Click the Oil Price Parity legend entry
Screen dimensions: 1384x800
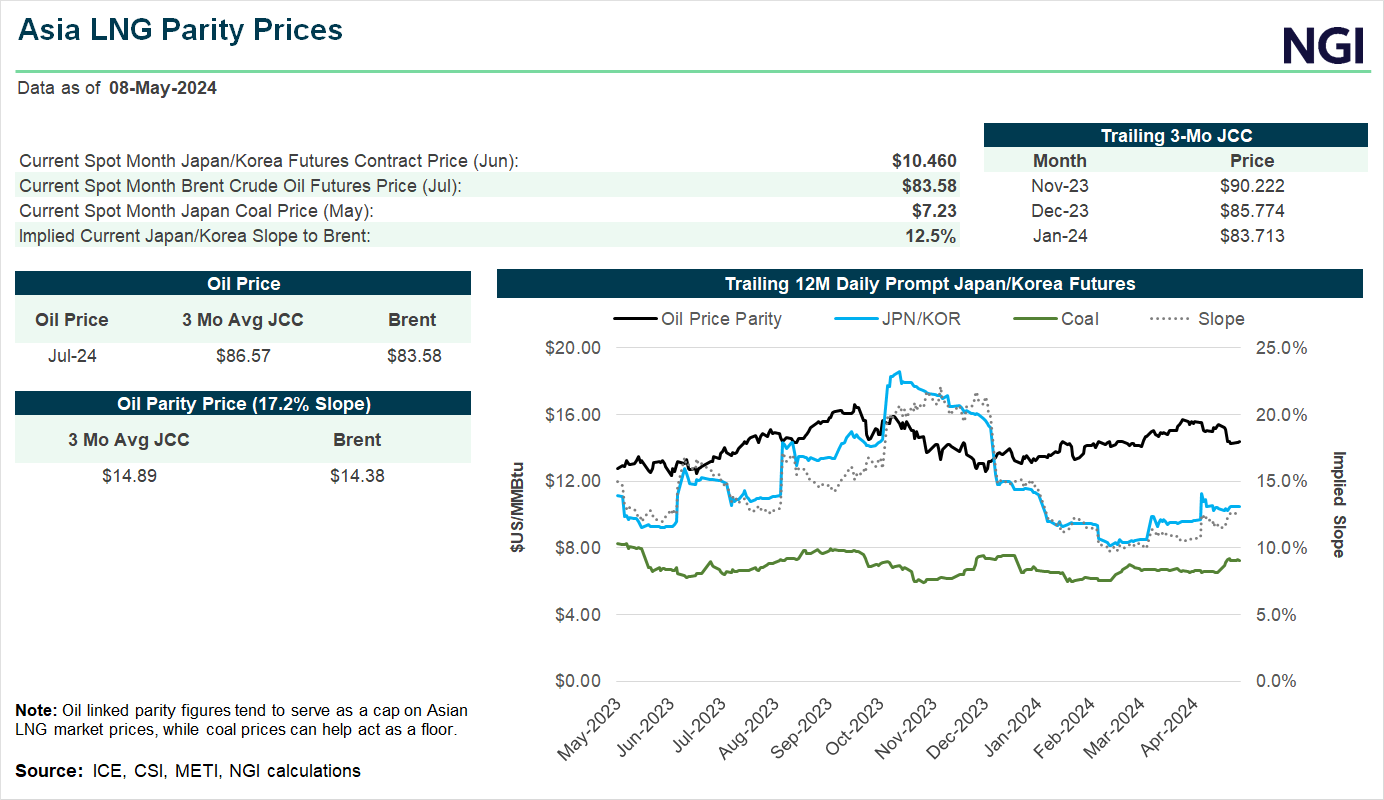click(x=697, y=319)
